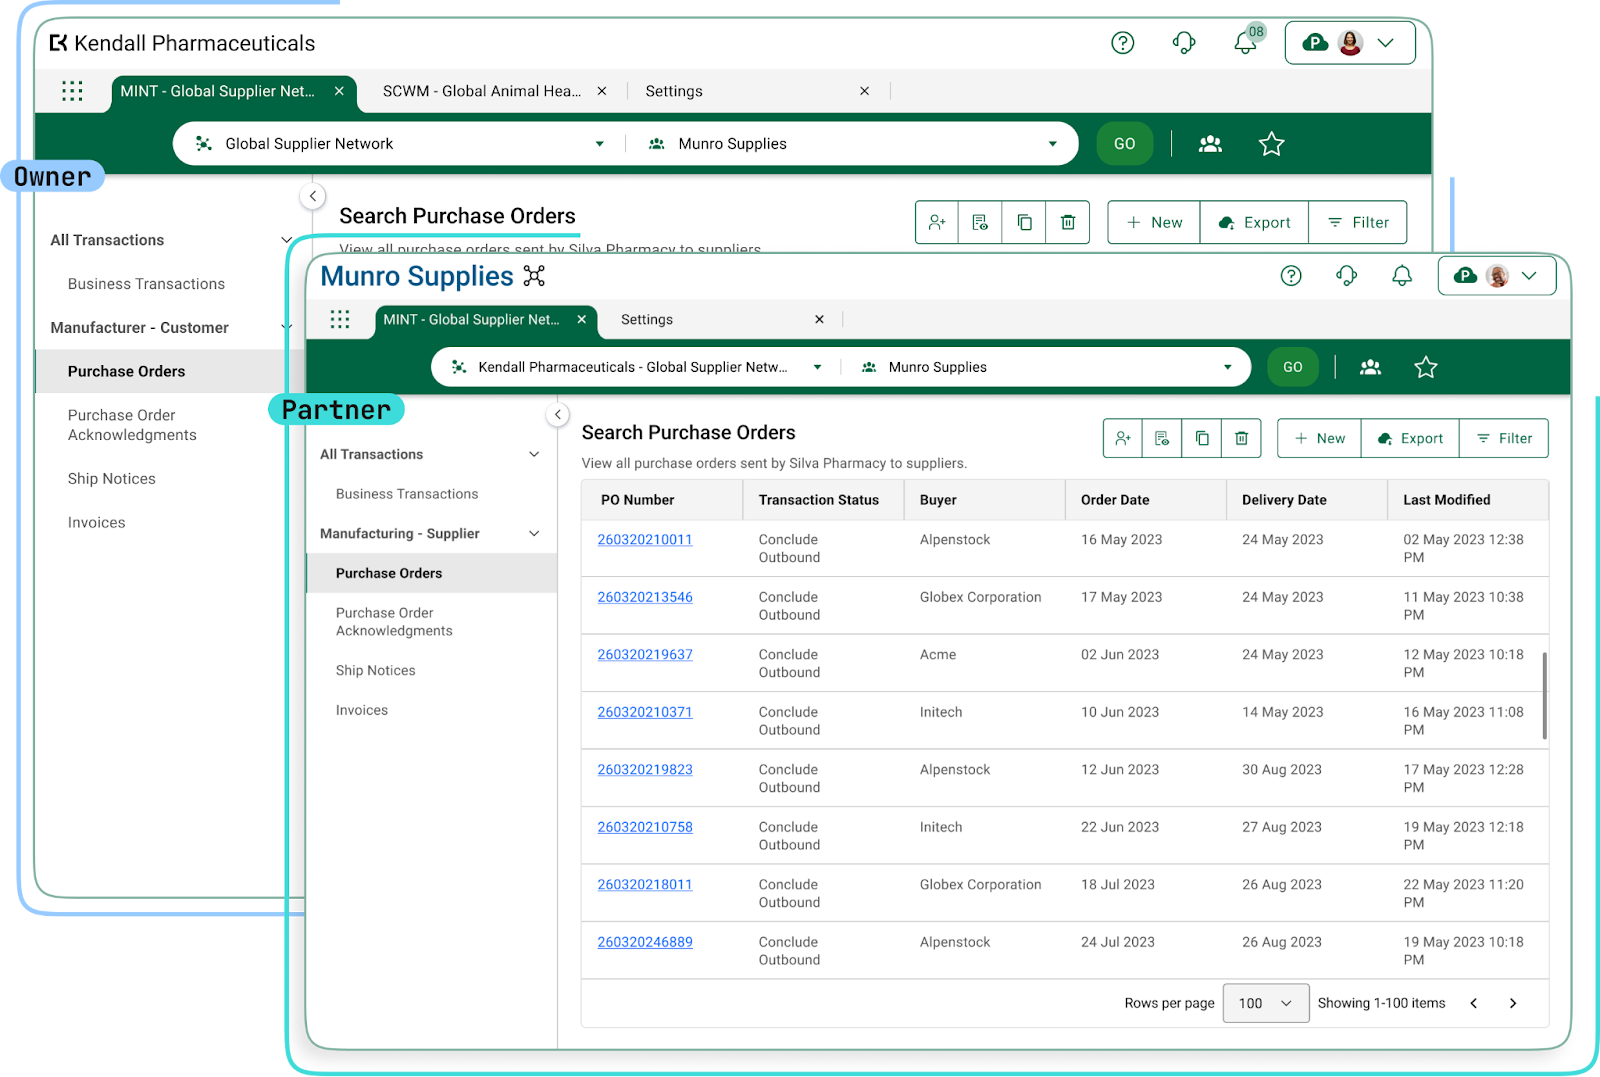The image size is (1600, 1077).
Task: Close the SCWM tab in Kendall window
Action: (602, 91)
